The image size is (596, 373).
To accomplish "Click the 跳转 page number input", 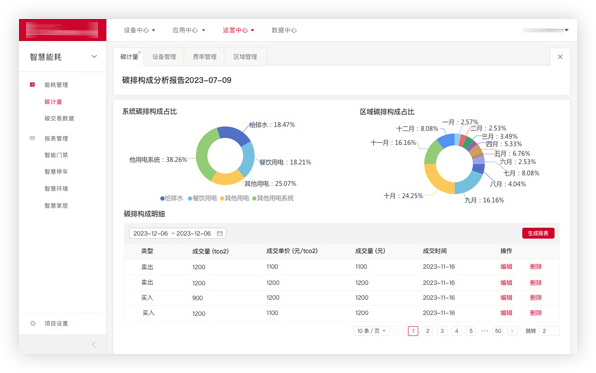I will pyautogui.click(x=549, y=331).
